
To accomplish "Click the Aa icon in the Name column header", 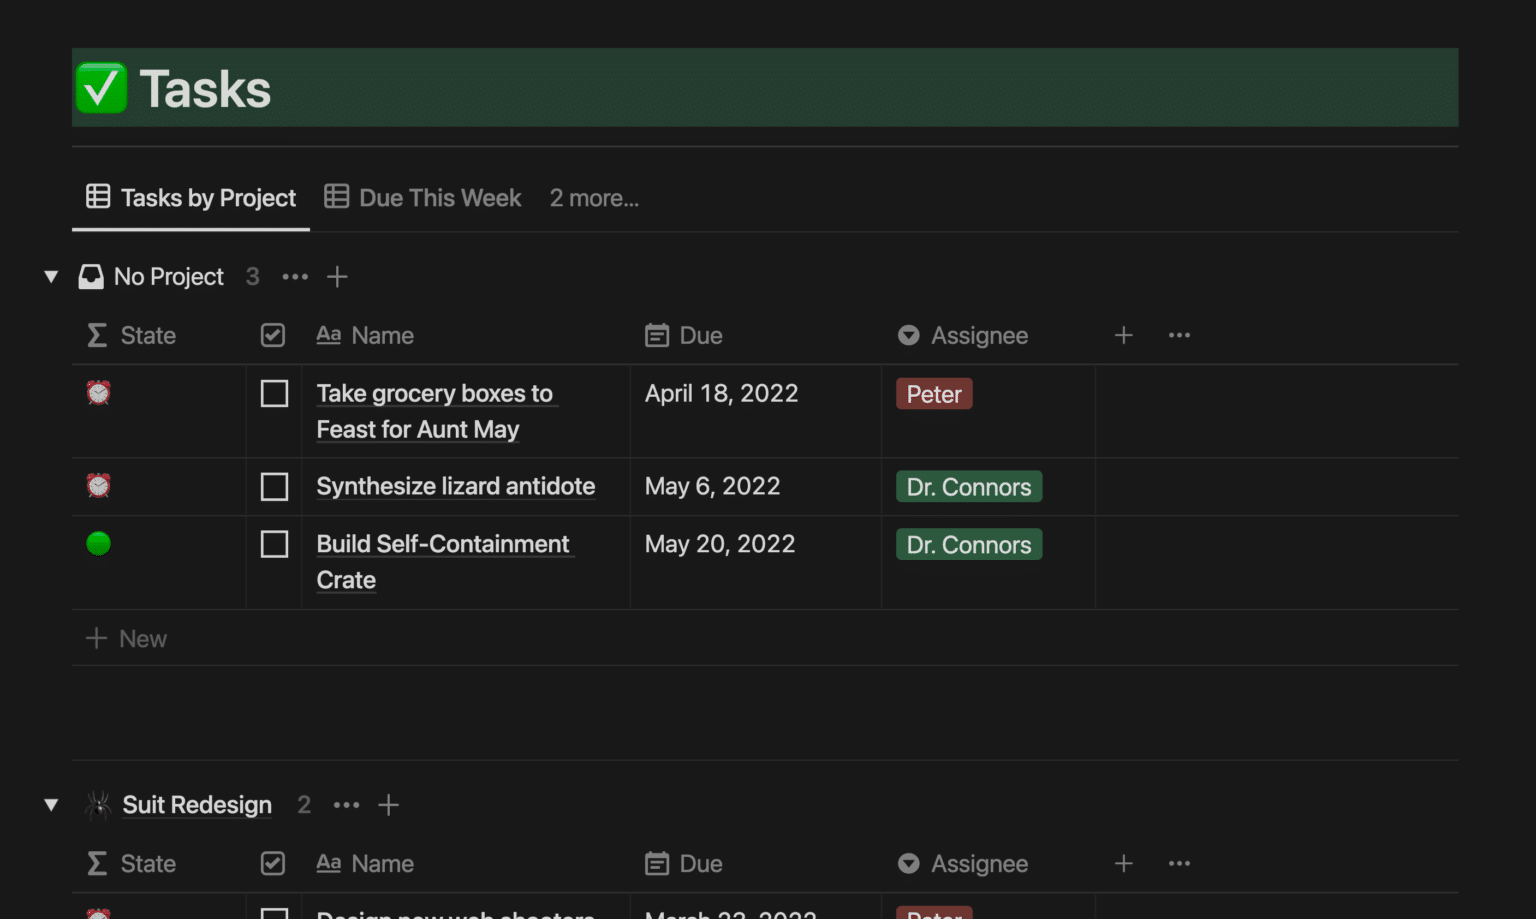I will pos(328,335).
